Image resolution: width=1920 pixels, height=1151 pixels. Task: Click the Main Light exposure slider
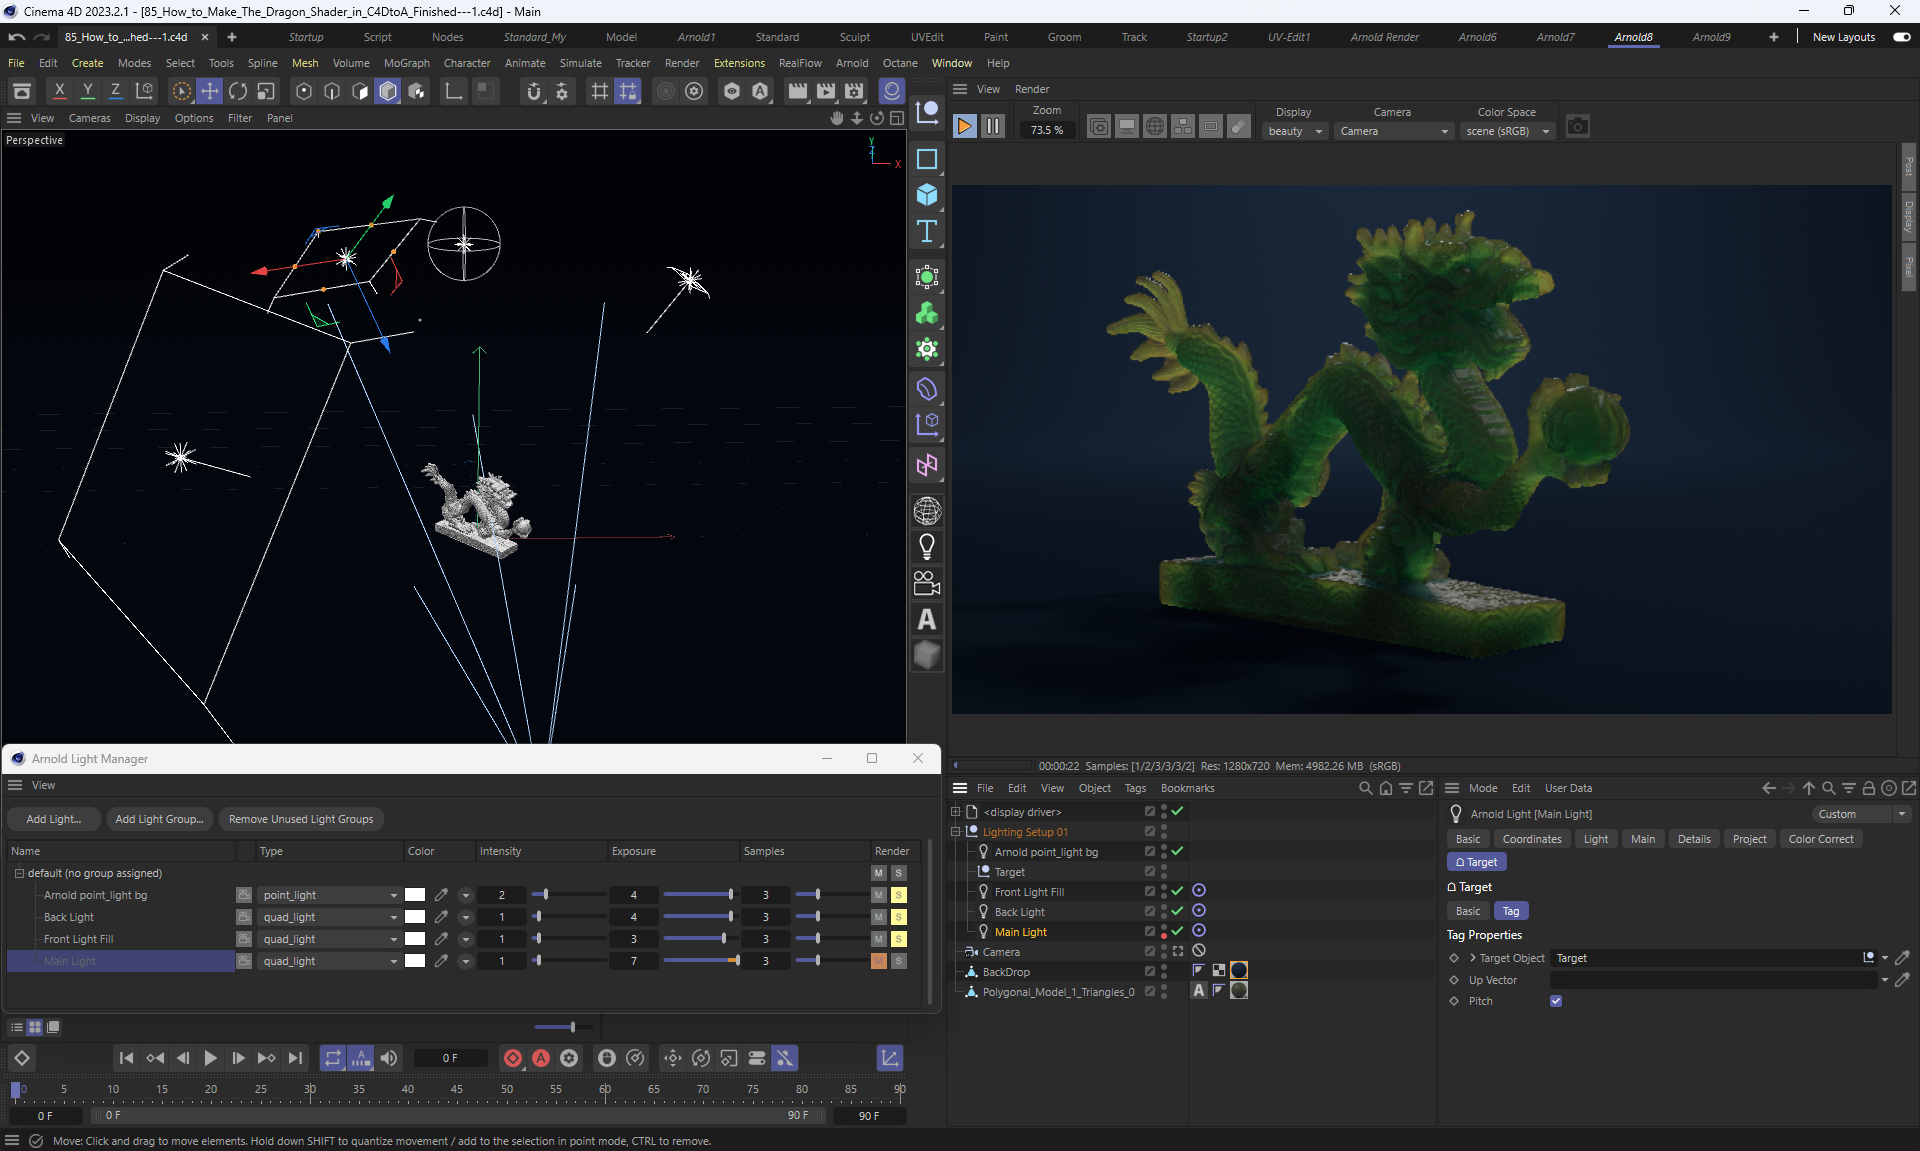700,961
